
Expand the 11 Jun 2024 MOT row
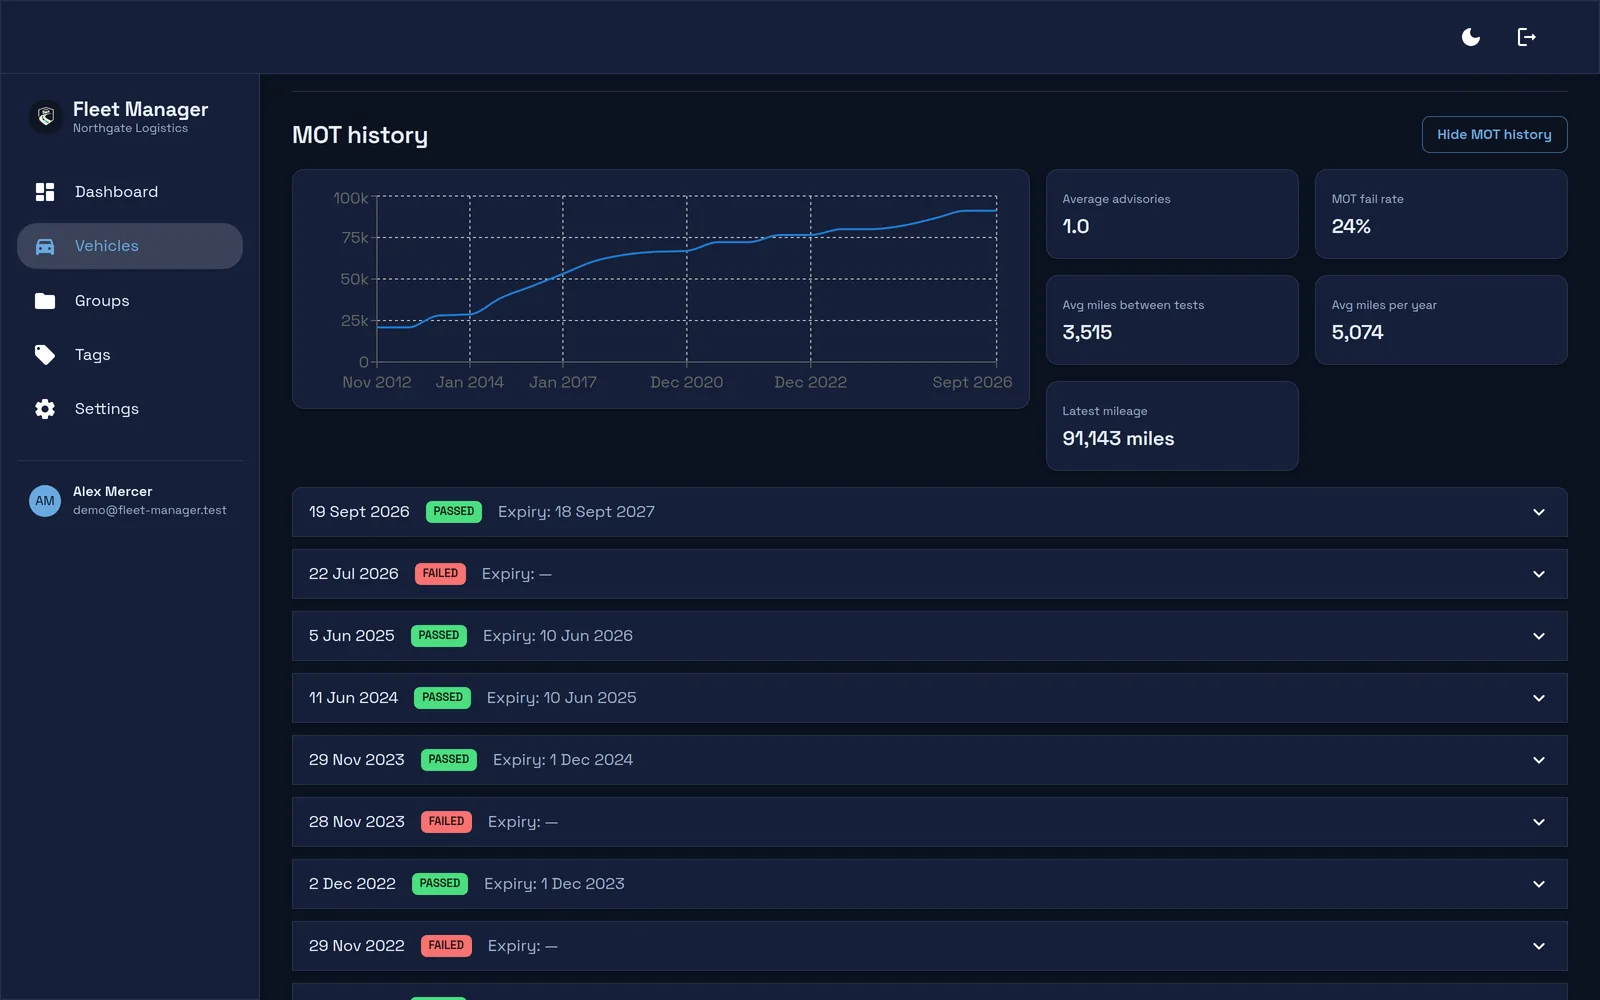pyautogui.click(x=929, y=698)
